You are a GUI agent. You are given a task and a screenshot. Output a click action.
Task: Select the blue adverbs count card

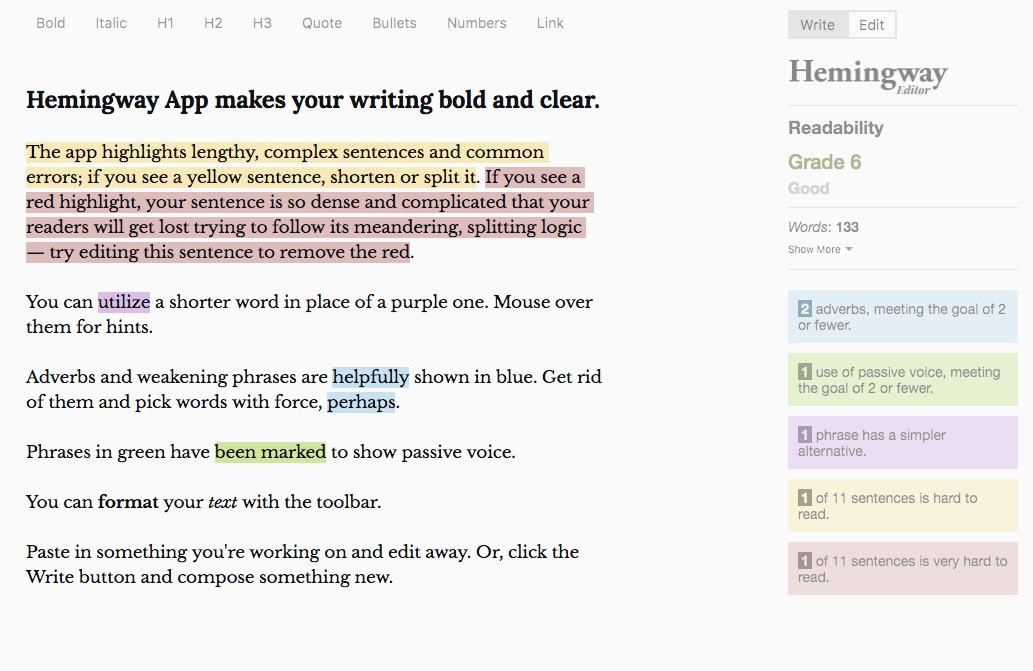pos(903,317)
